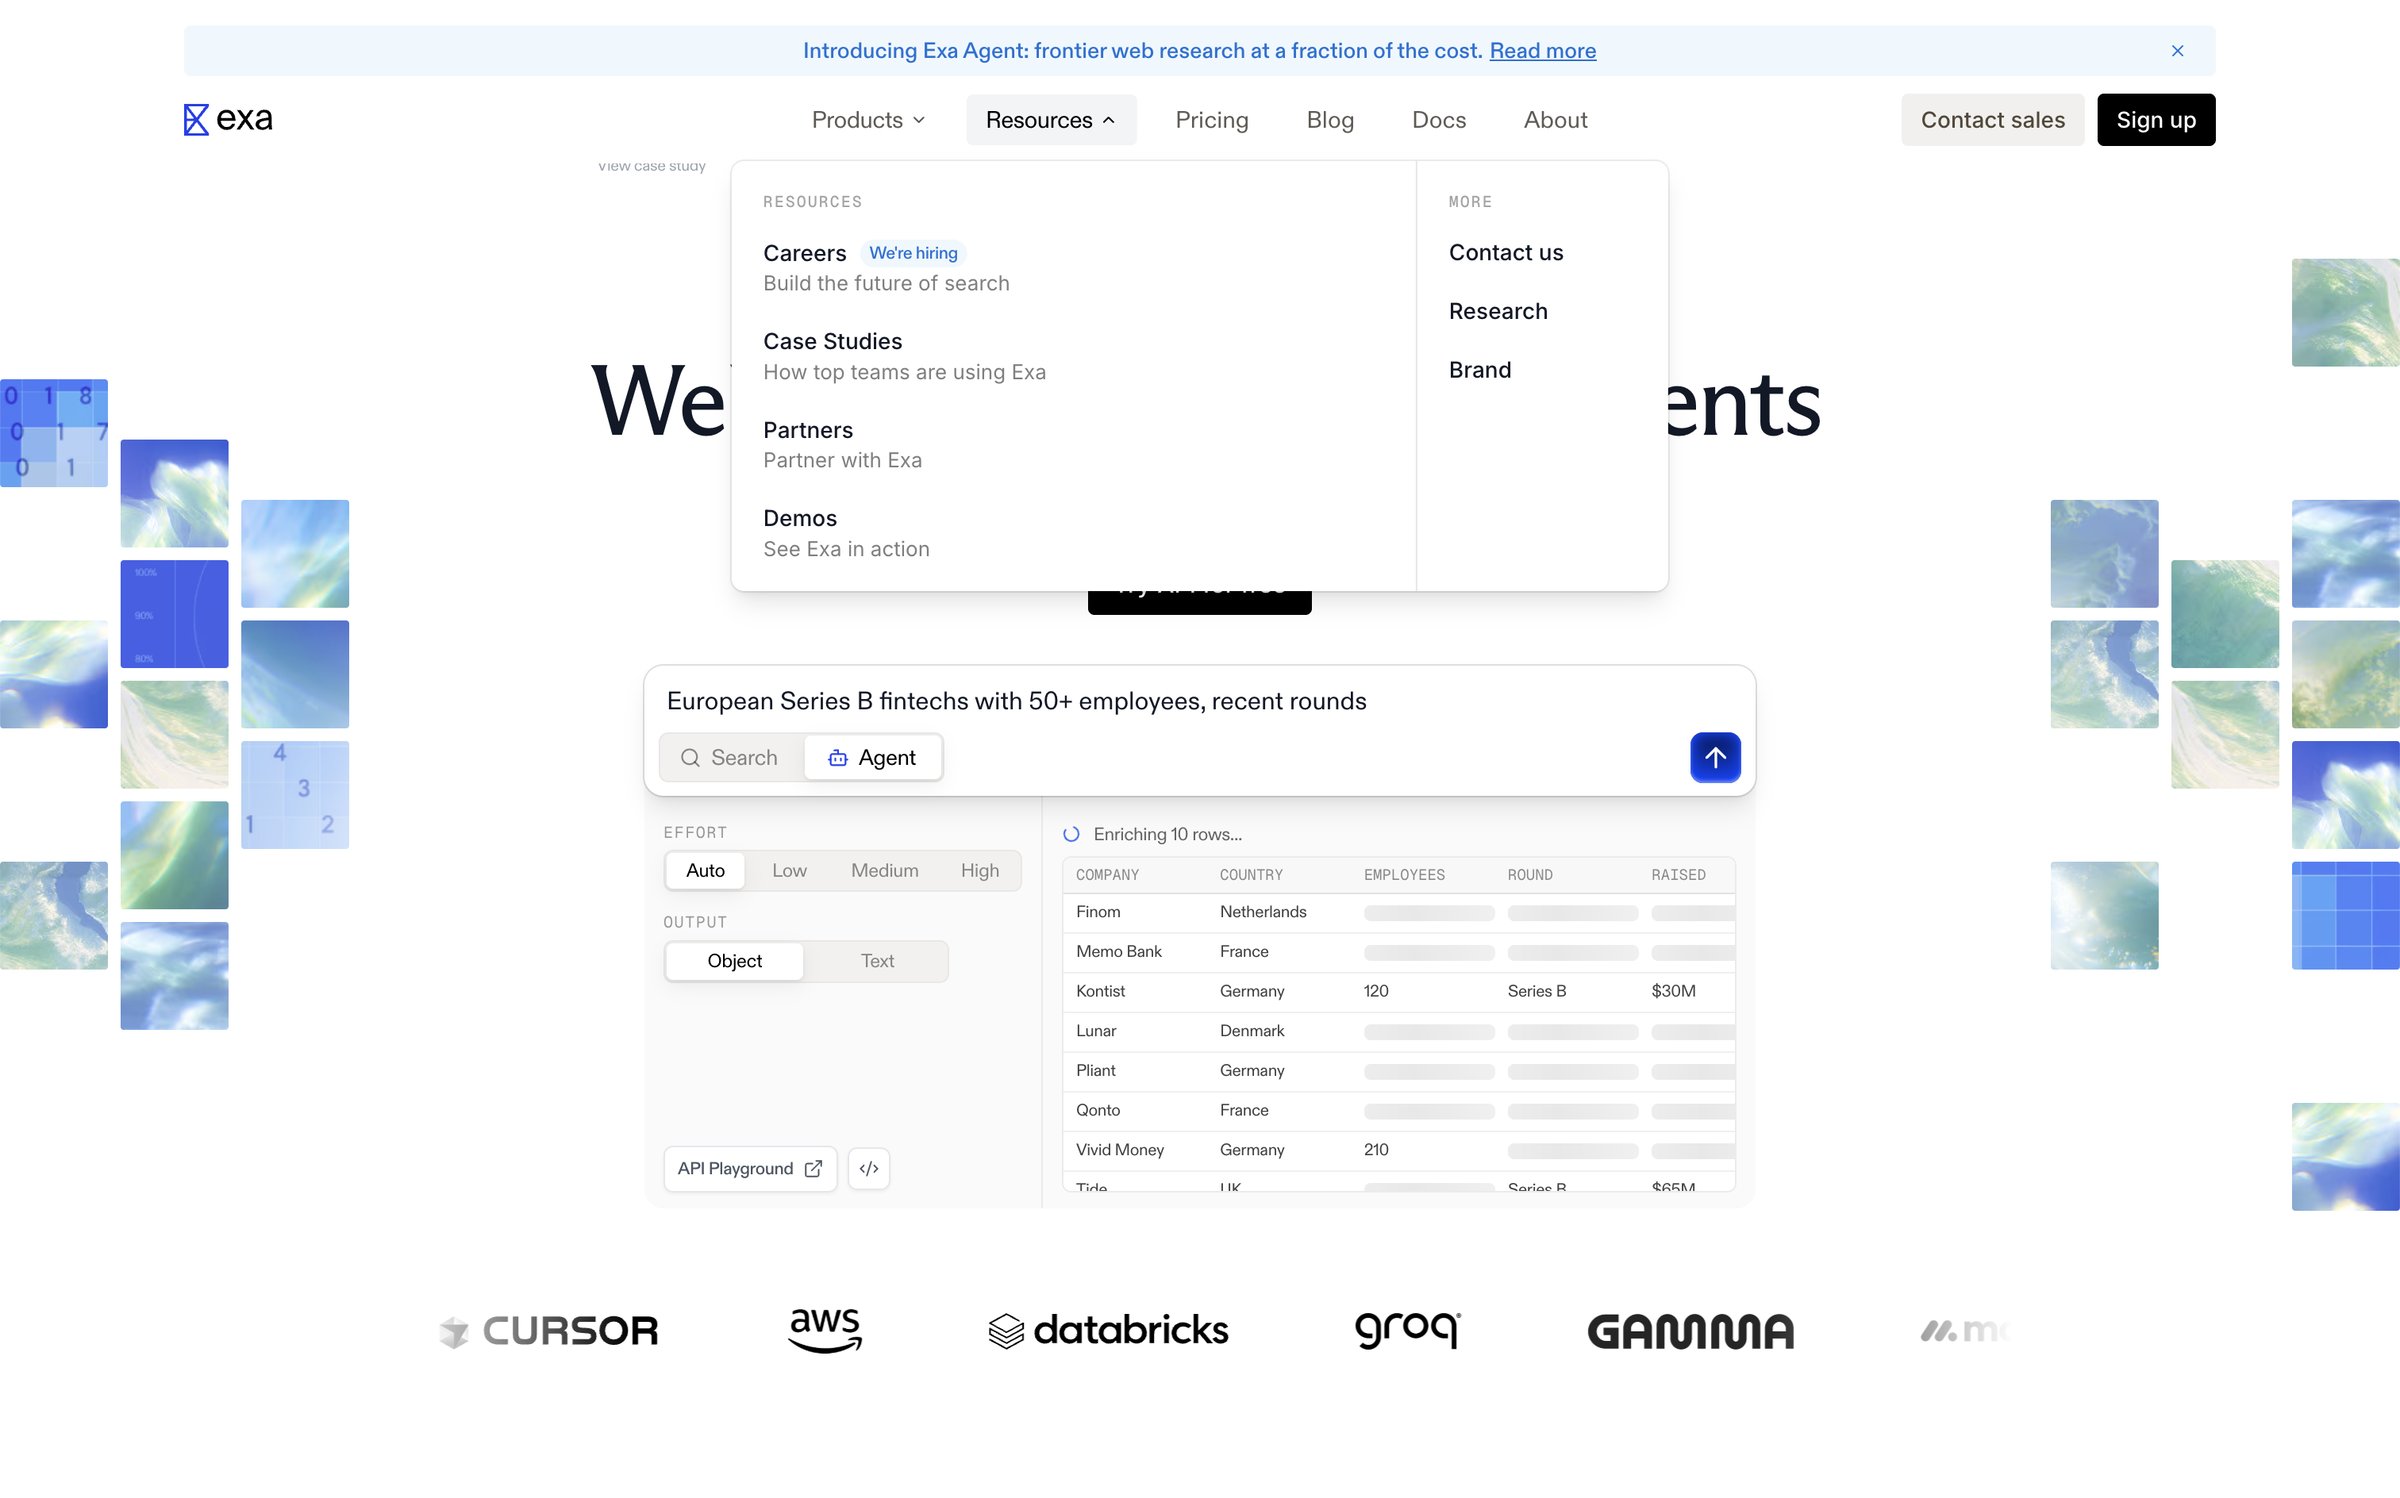Screen dimensions: 2400x1498
Task: Click the Sign up button
Action: click(2155, 120)
